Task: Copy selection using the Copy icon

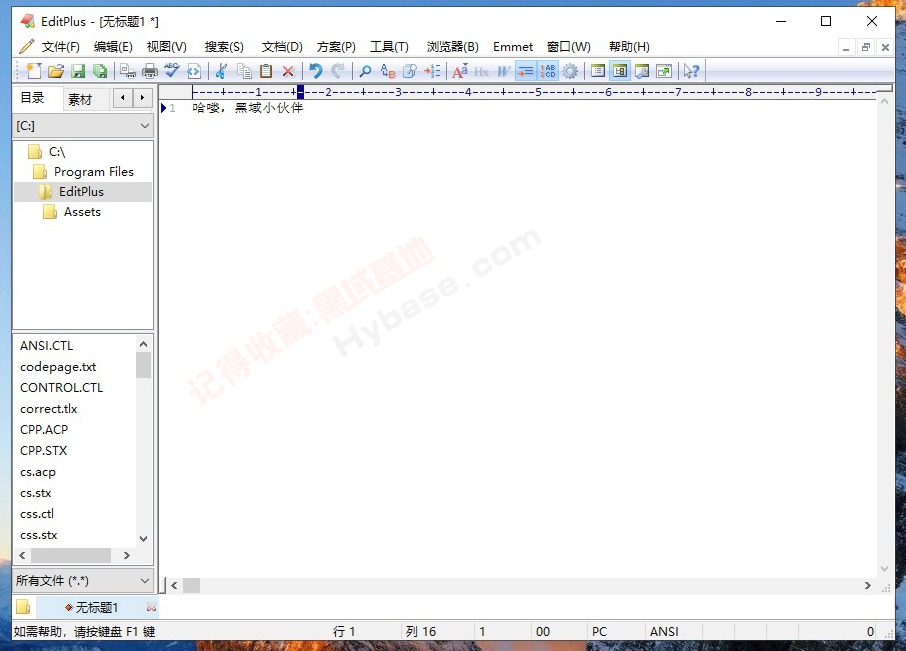Action: point(244,71)
